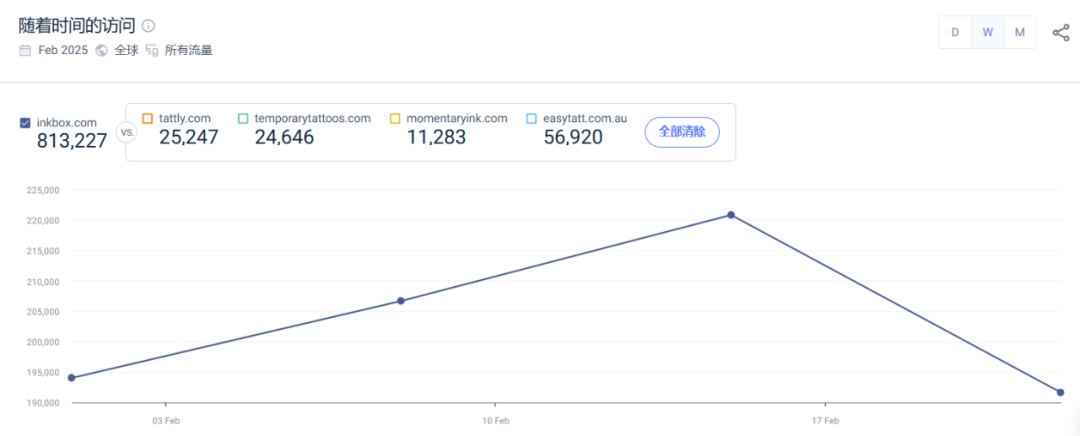Viewport: 1080px width, 436px height.
Task: Click the 全球 region label
Action: 126,50
